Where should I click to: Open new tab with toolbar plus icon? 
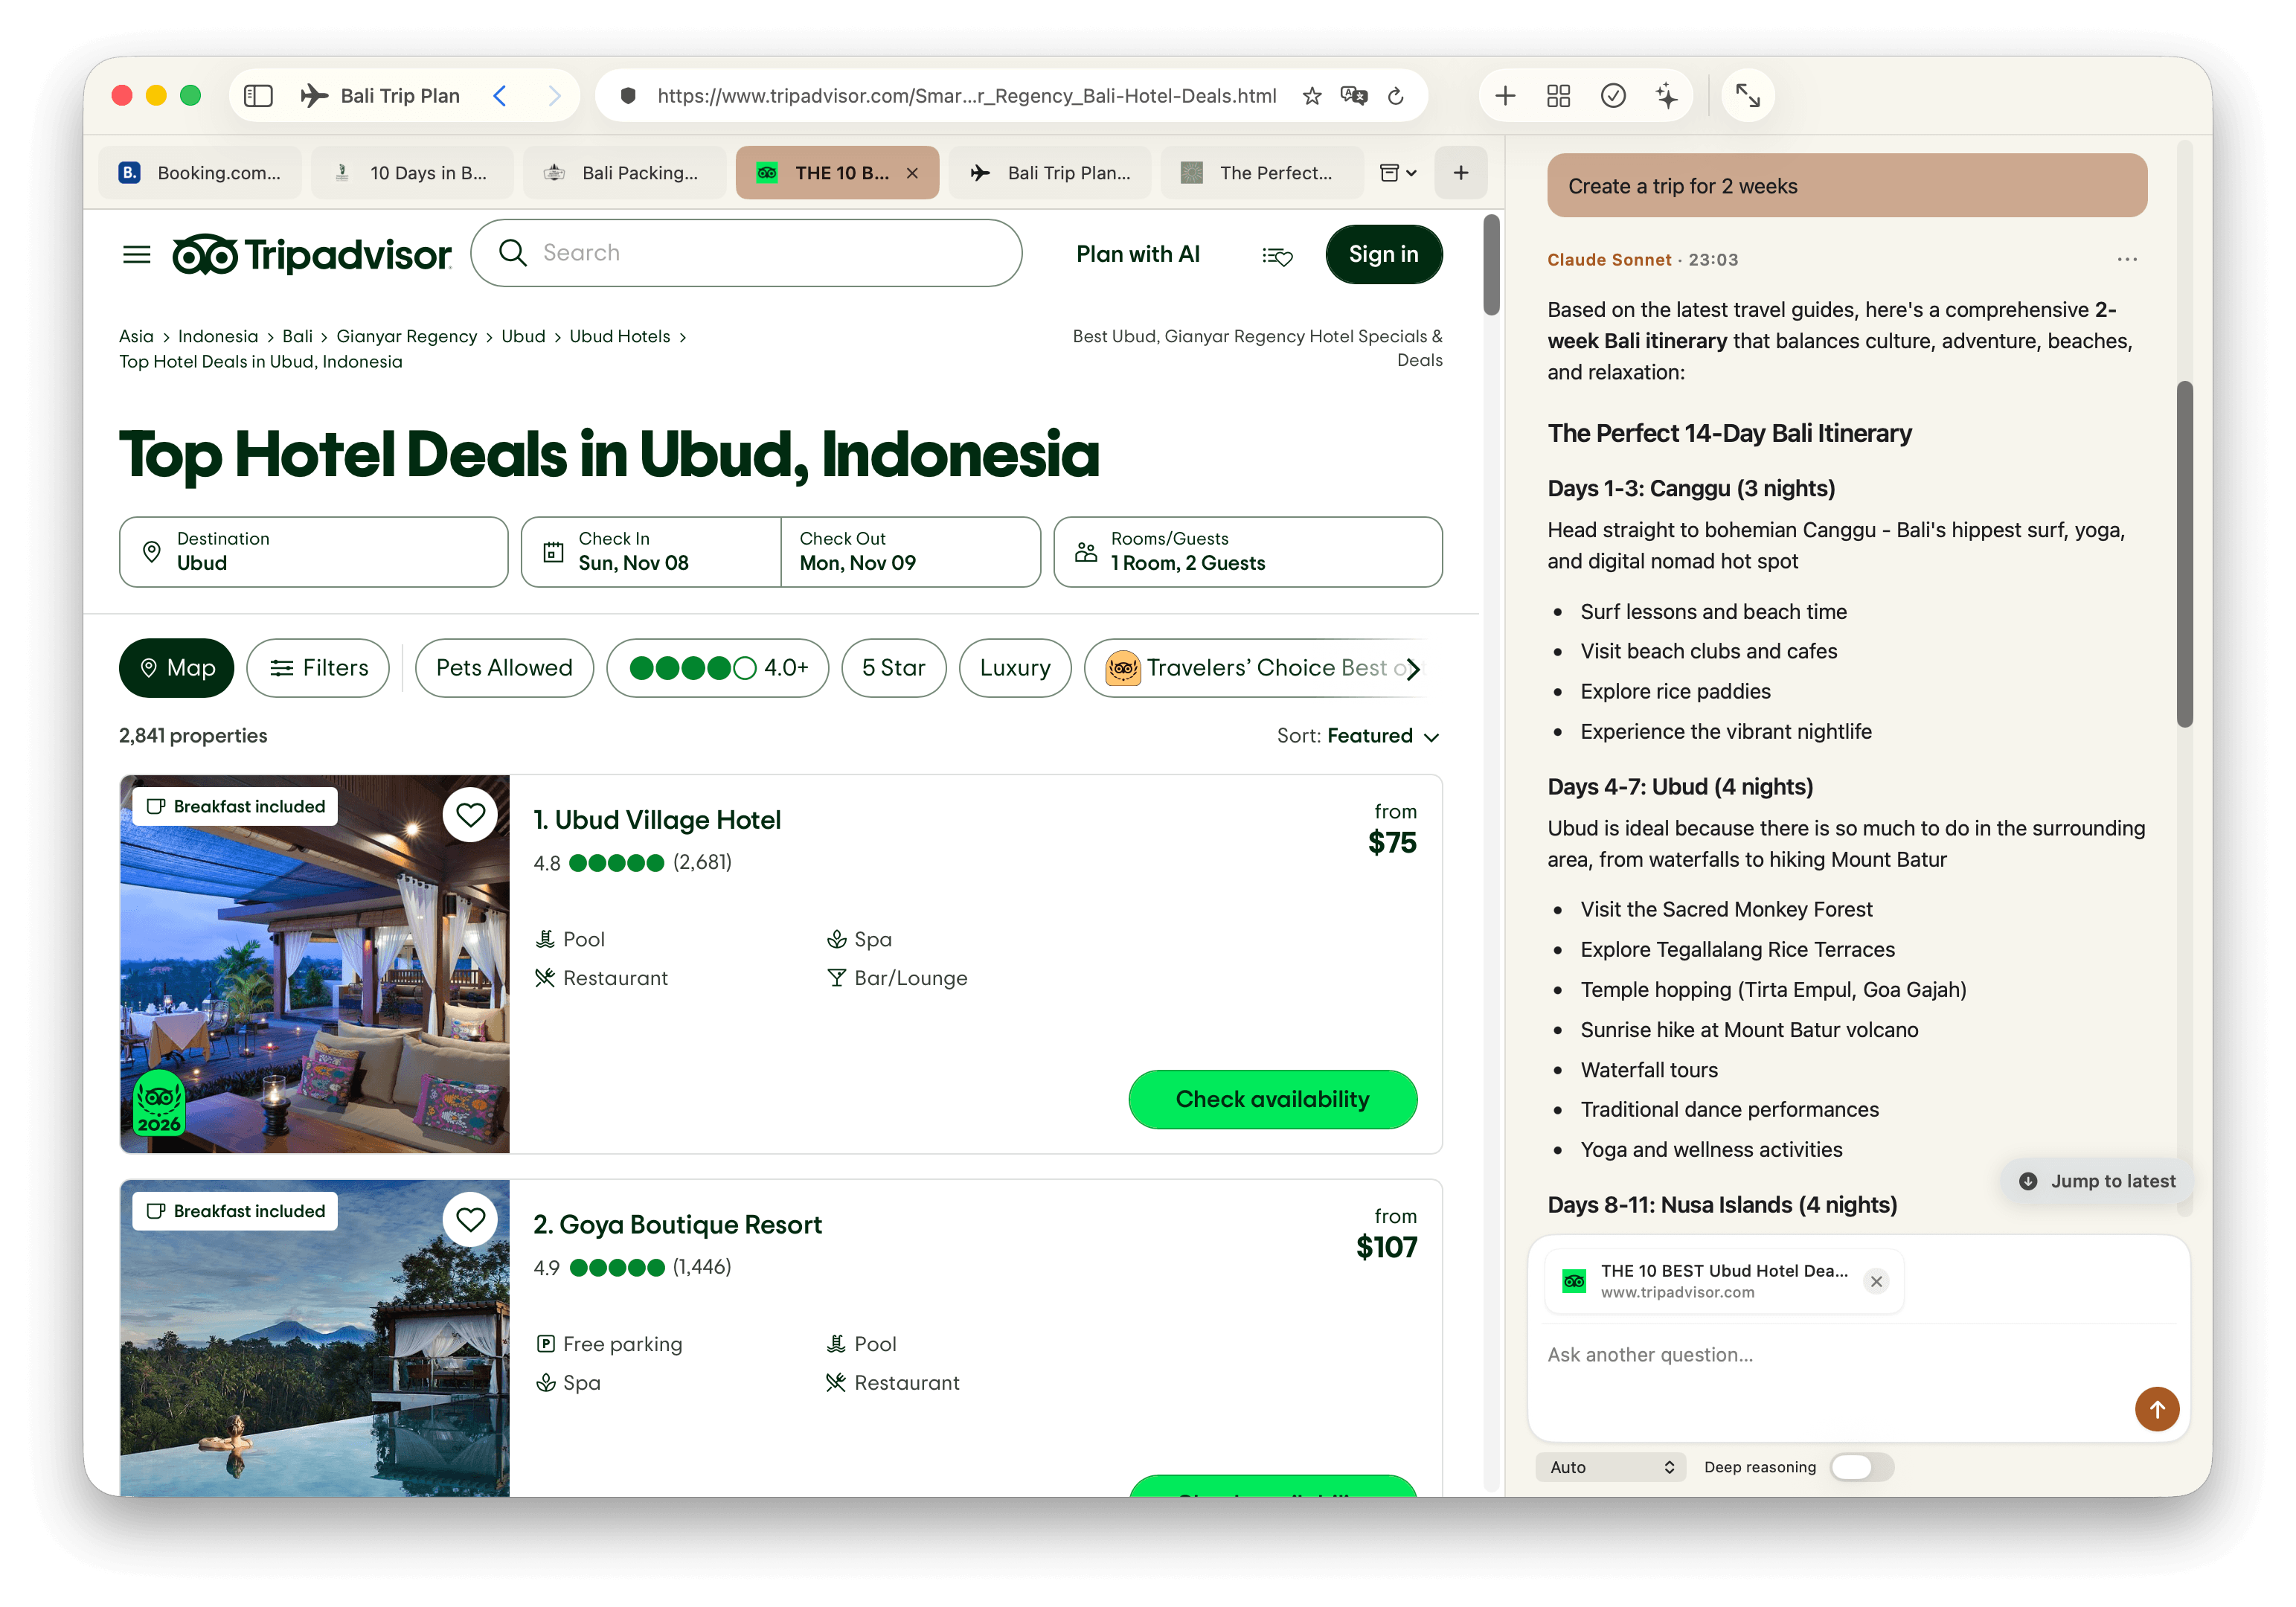[1505, 96]
